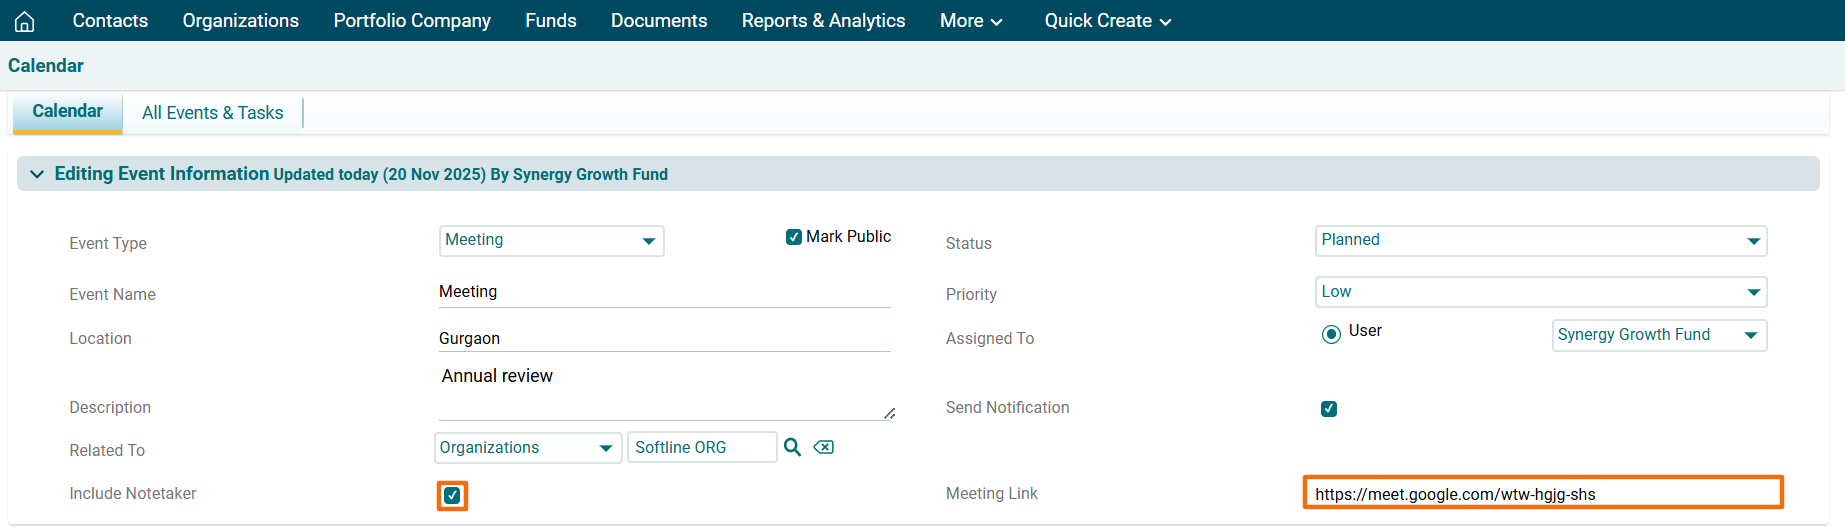The image size is (1845, 531).
Task: Collapse the Editing Event Information section
Action: (37, 174)
